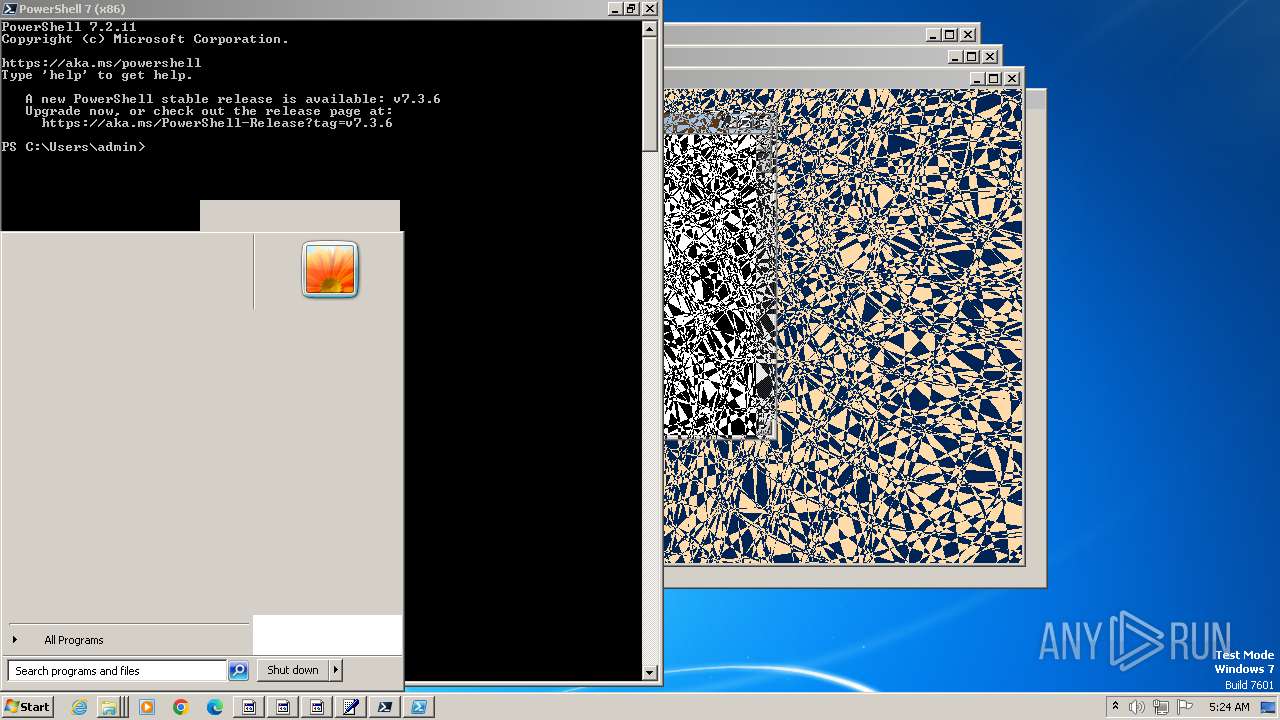The image size is (1280, 720).
Task: Click the PowerShell vertical scrollbar thumb
Action: (x=650, y=95)
